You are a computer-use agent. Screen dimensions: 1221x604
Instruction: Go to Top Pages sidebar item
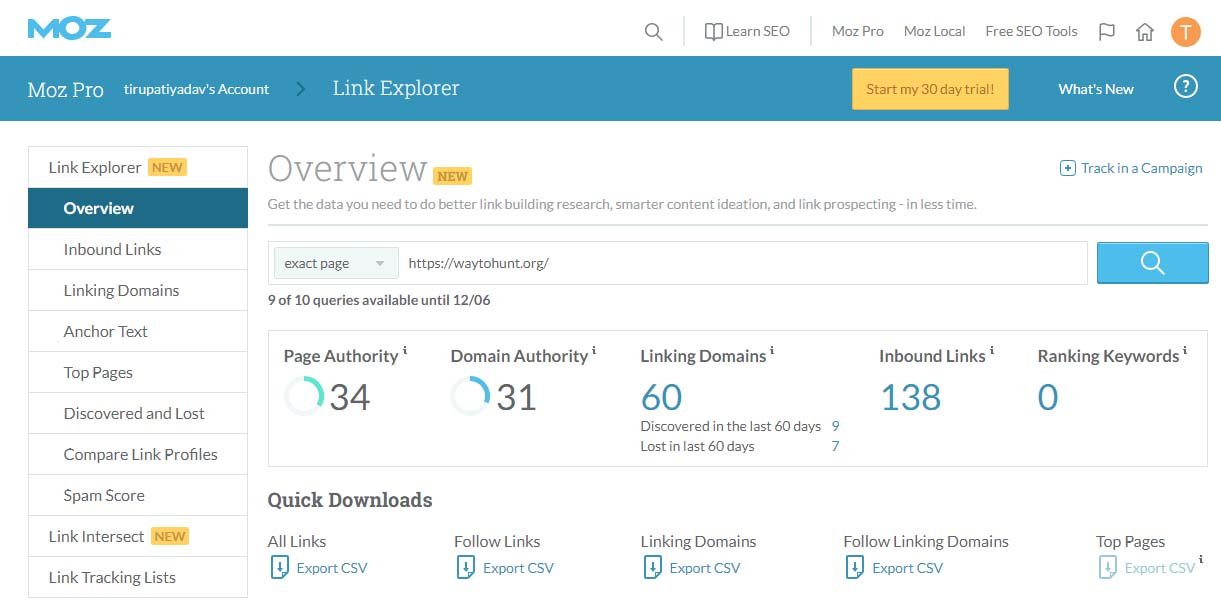click(x=138, y=372)
